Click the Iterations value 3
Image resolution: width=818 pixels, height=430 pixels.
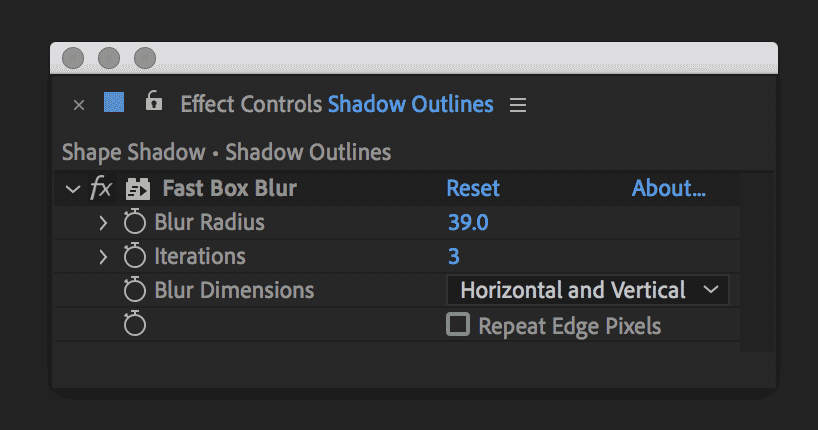453,256
